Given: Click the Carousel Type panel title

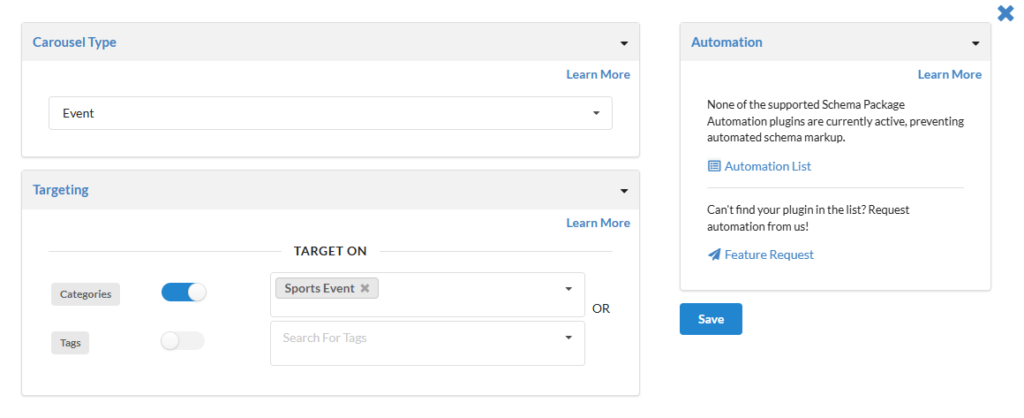Looking at the screenshot, I should [75, 43].
